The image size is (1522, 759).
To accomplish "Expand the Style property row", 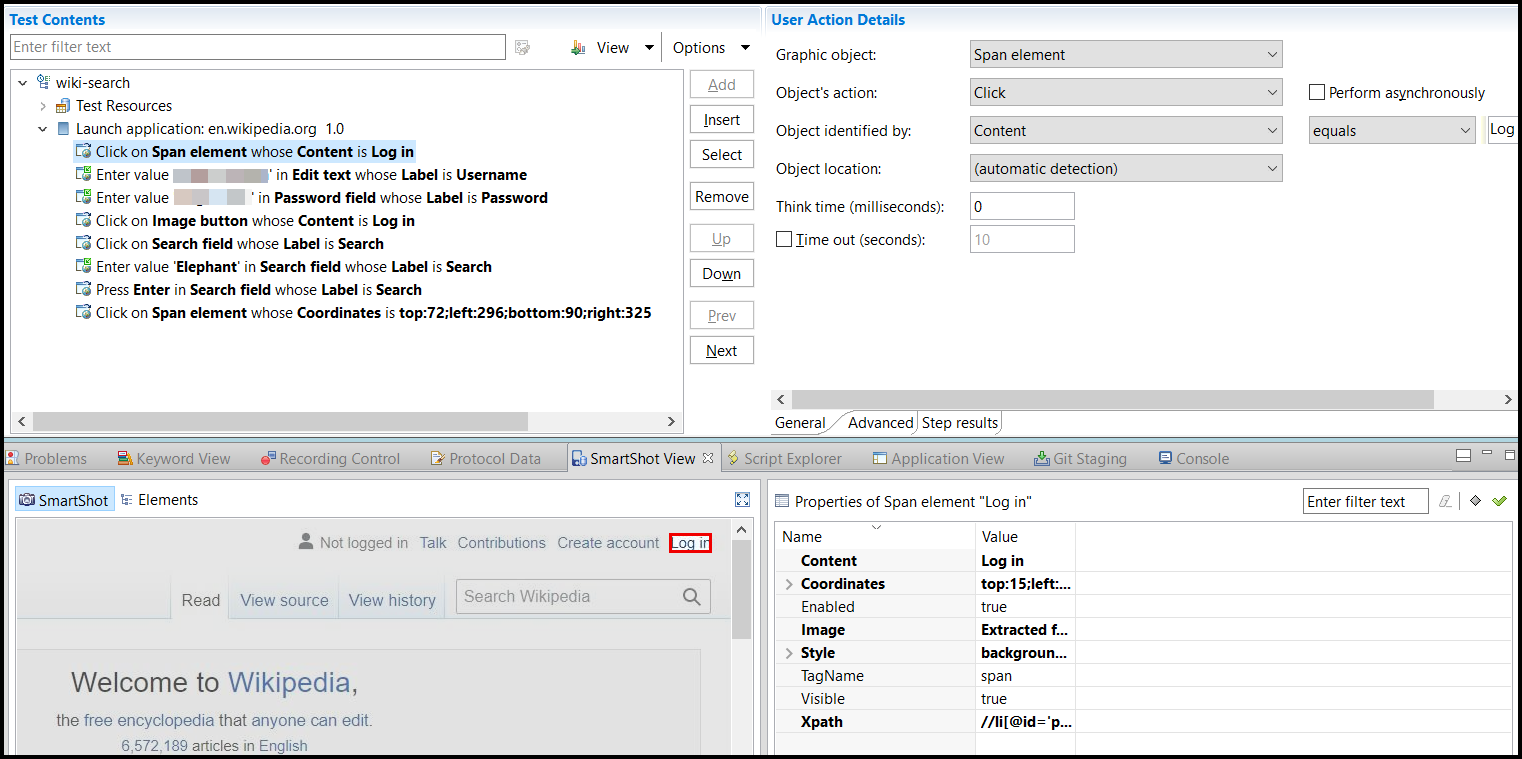I will 788,652.
